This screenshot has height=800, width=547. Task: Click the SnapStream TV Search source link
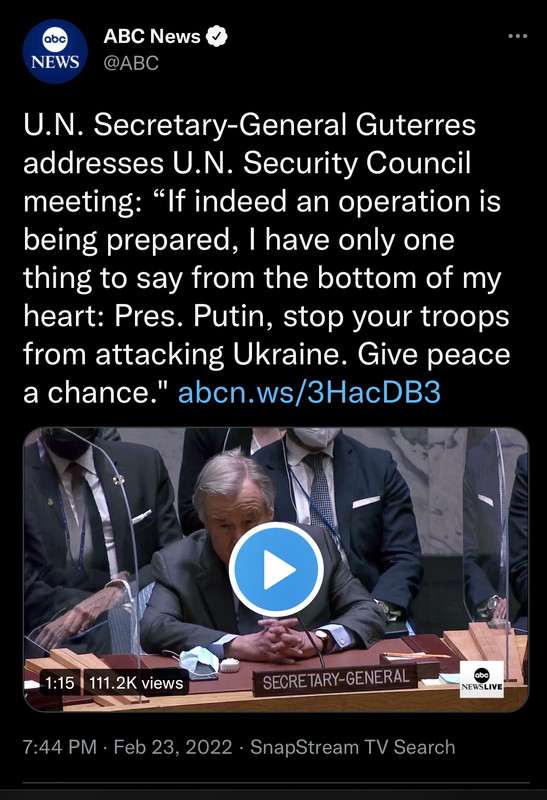(353, 747)
